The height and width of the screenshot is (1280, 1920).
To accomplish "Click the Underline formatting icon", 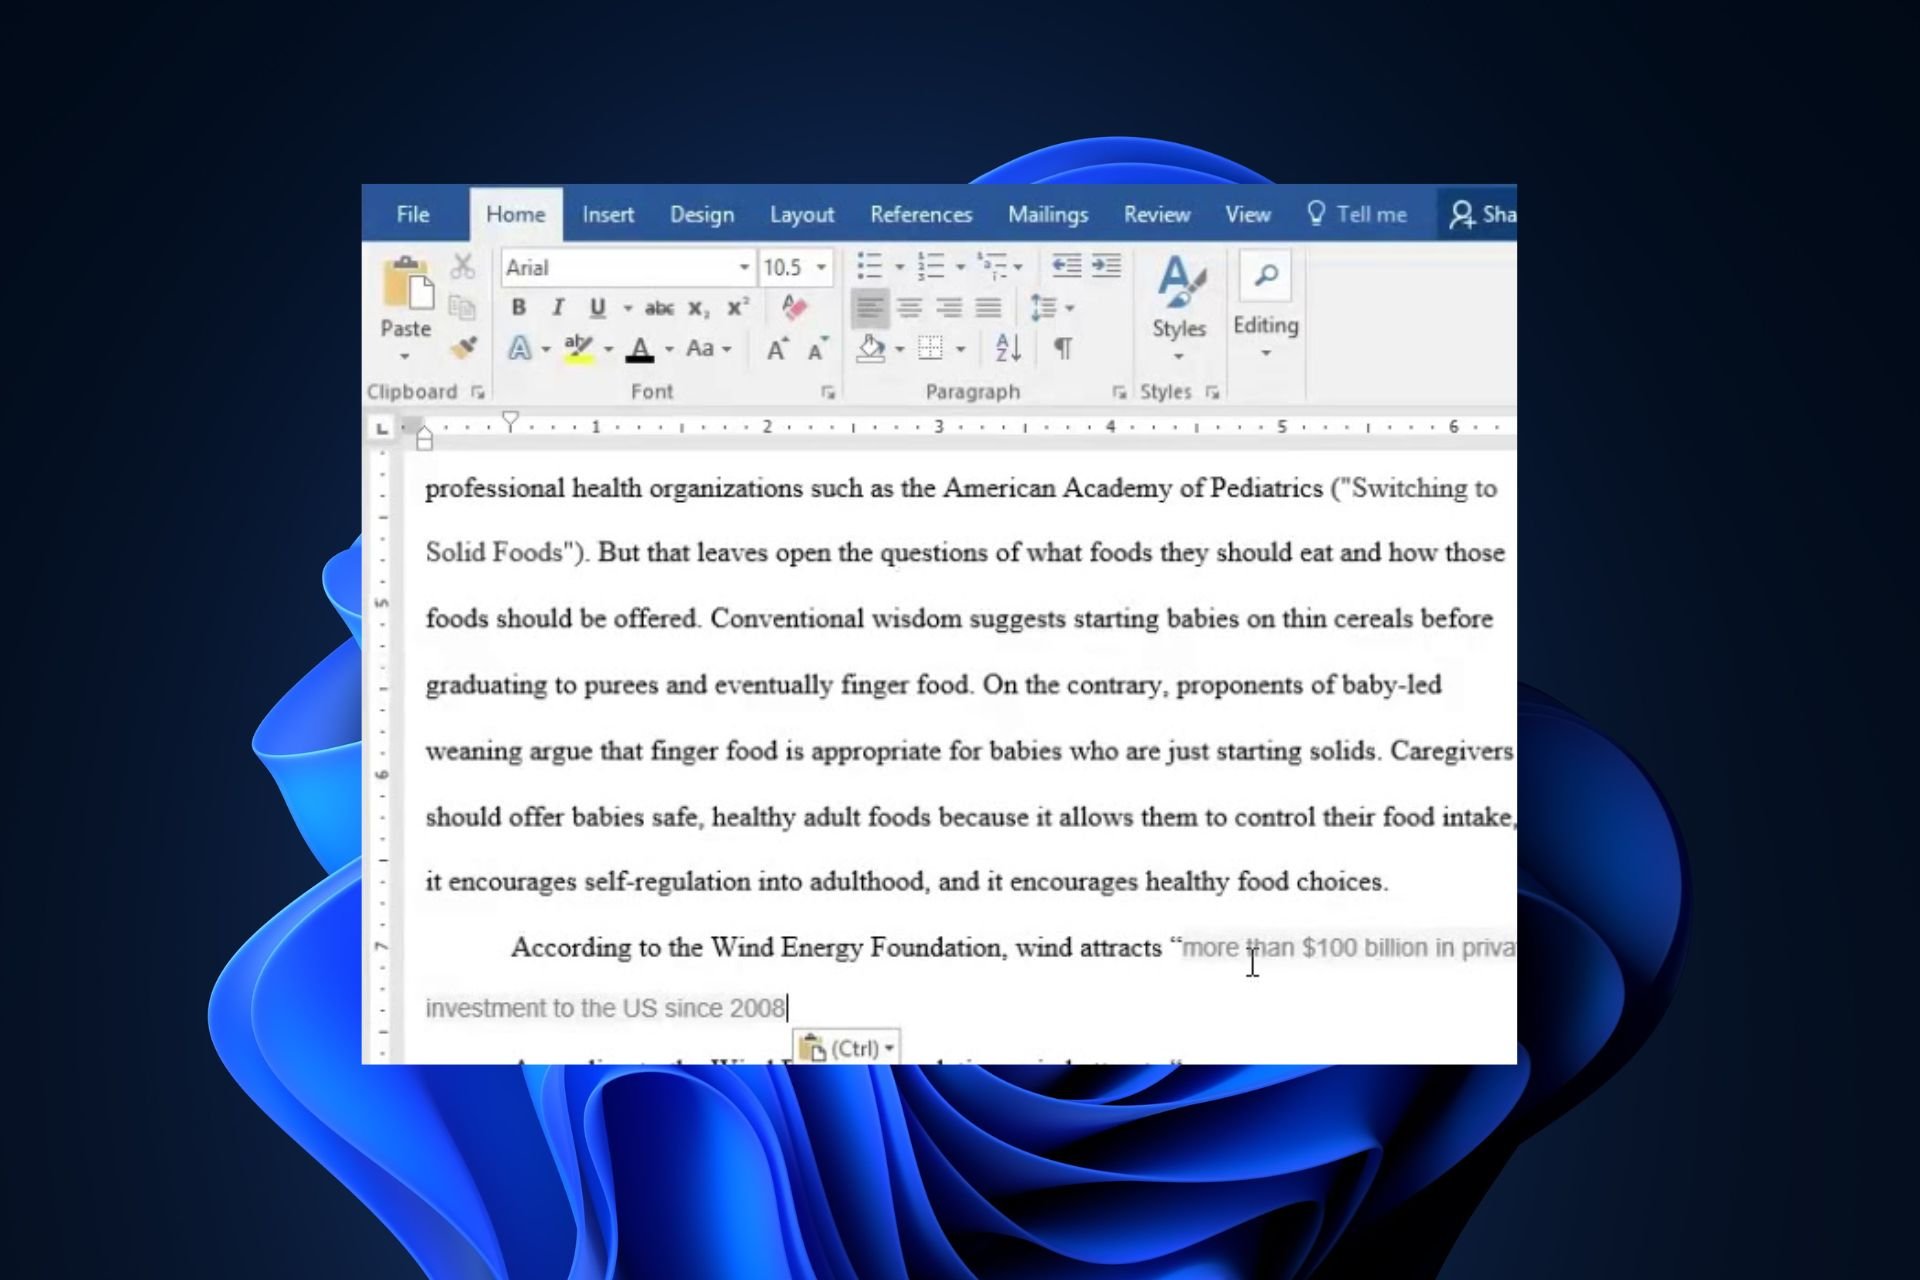I will pyautogui.click(x=596, y=307).
